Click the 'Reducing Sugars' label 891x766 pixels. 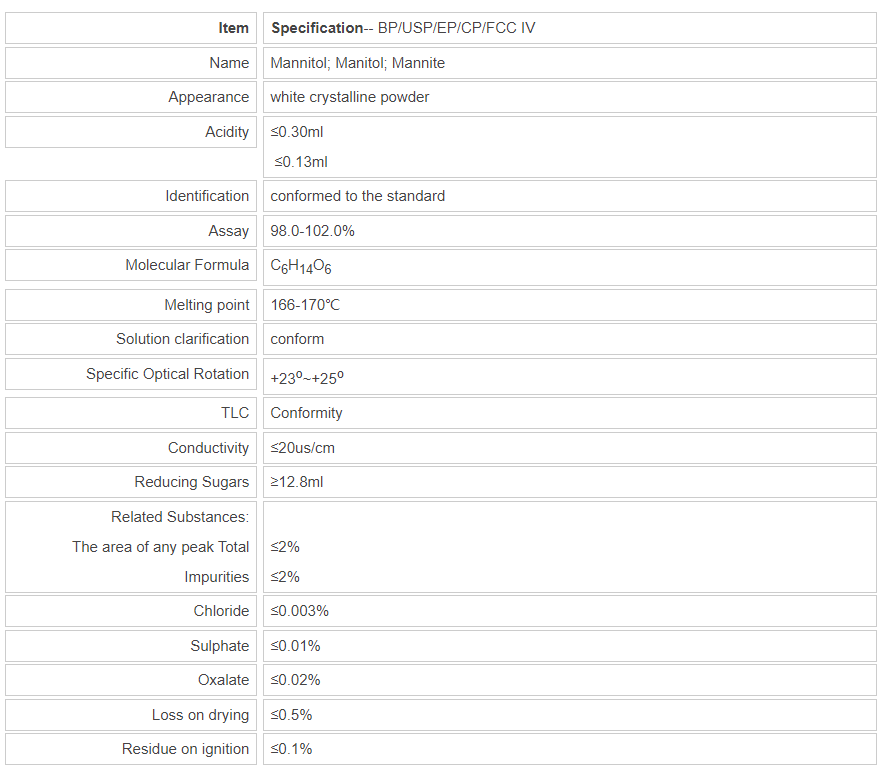click(192, 482)
